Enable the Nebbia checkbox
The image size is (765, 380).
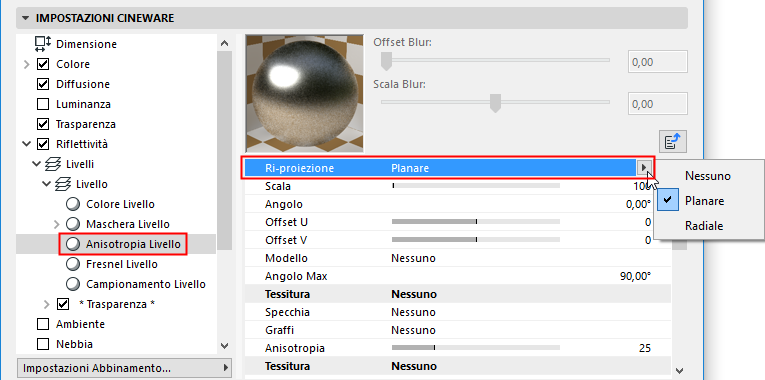coord(43,344)
